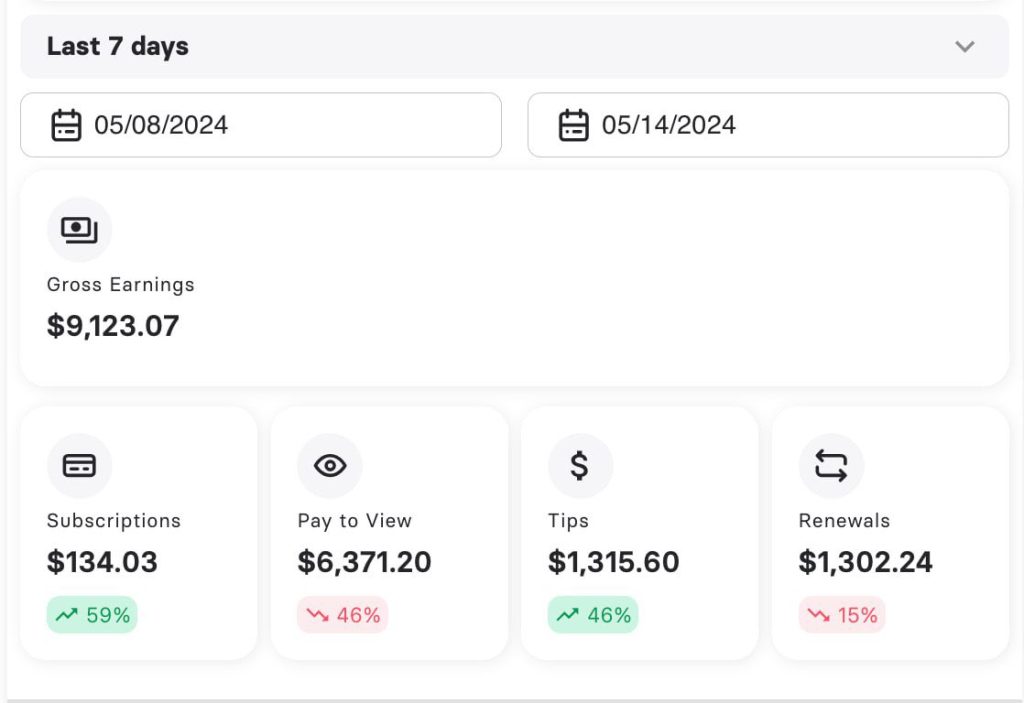Expand the period selector chevron arrow
Screen dimensions: 1024x703
point(964,47)
